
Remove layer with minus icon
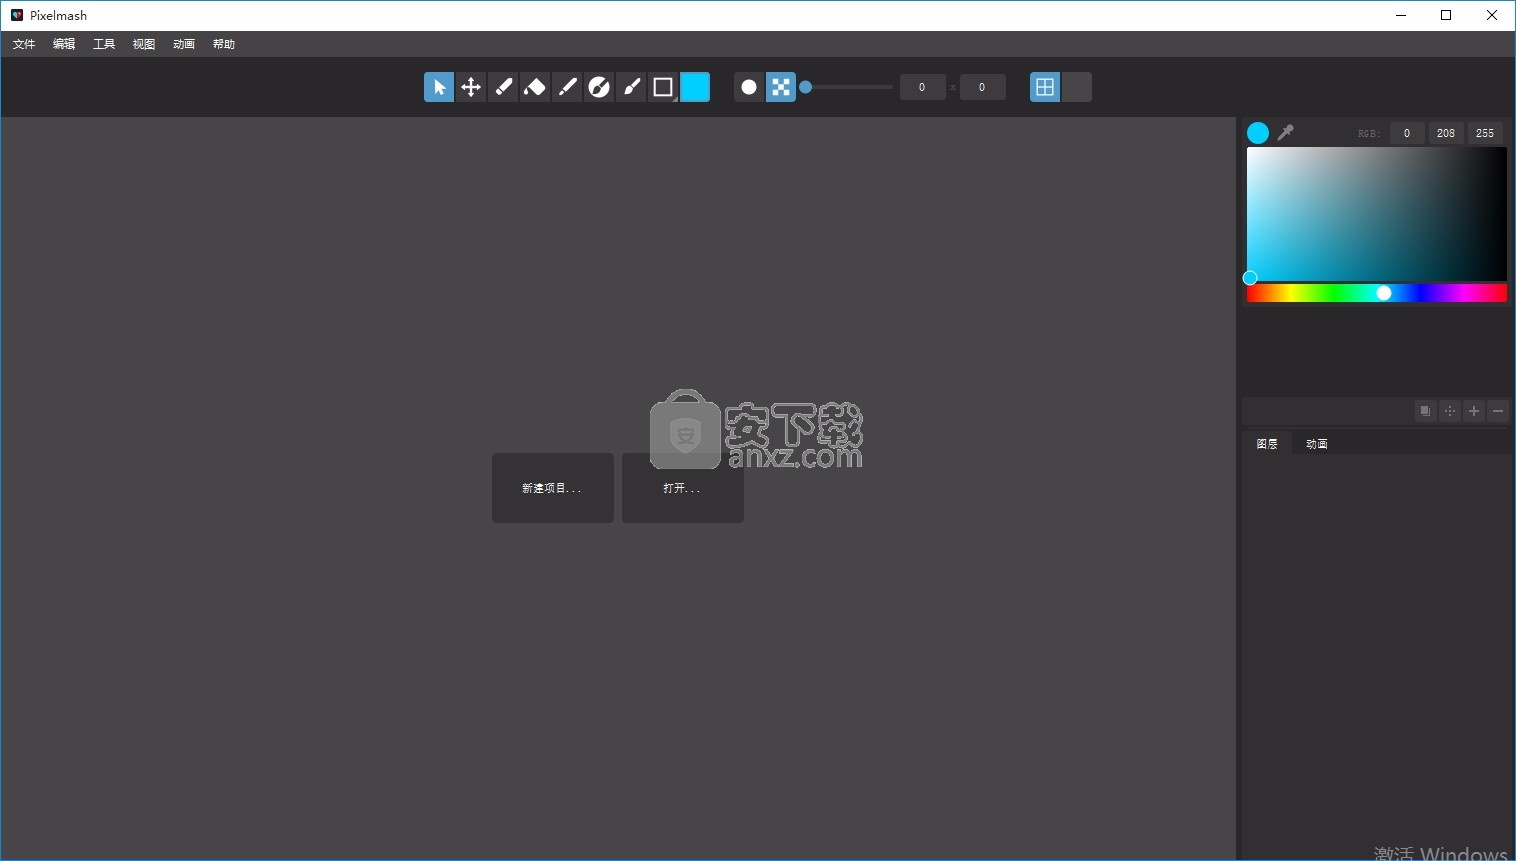(x=1498, y=411)
